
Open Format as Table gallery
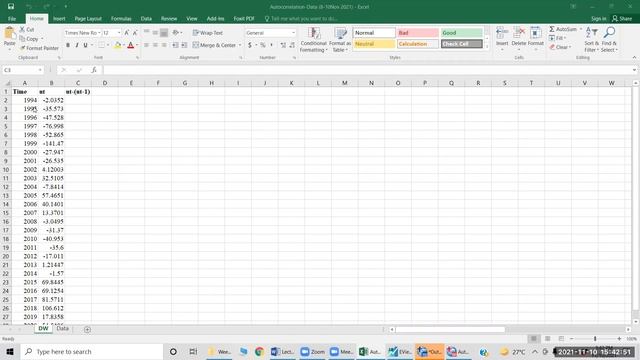point(340,40)
